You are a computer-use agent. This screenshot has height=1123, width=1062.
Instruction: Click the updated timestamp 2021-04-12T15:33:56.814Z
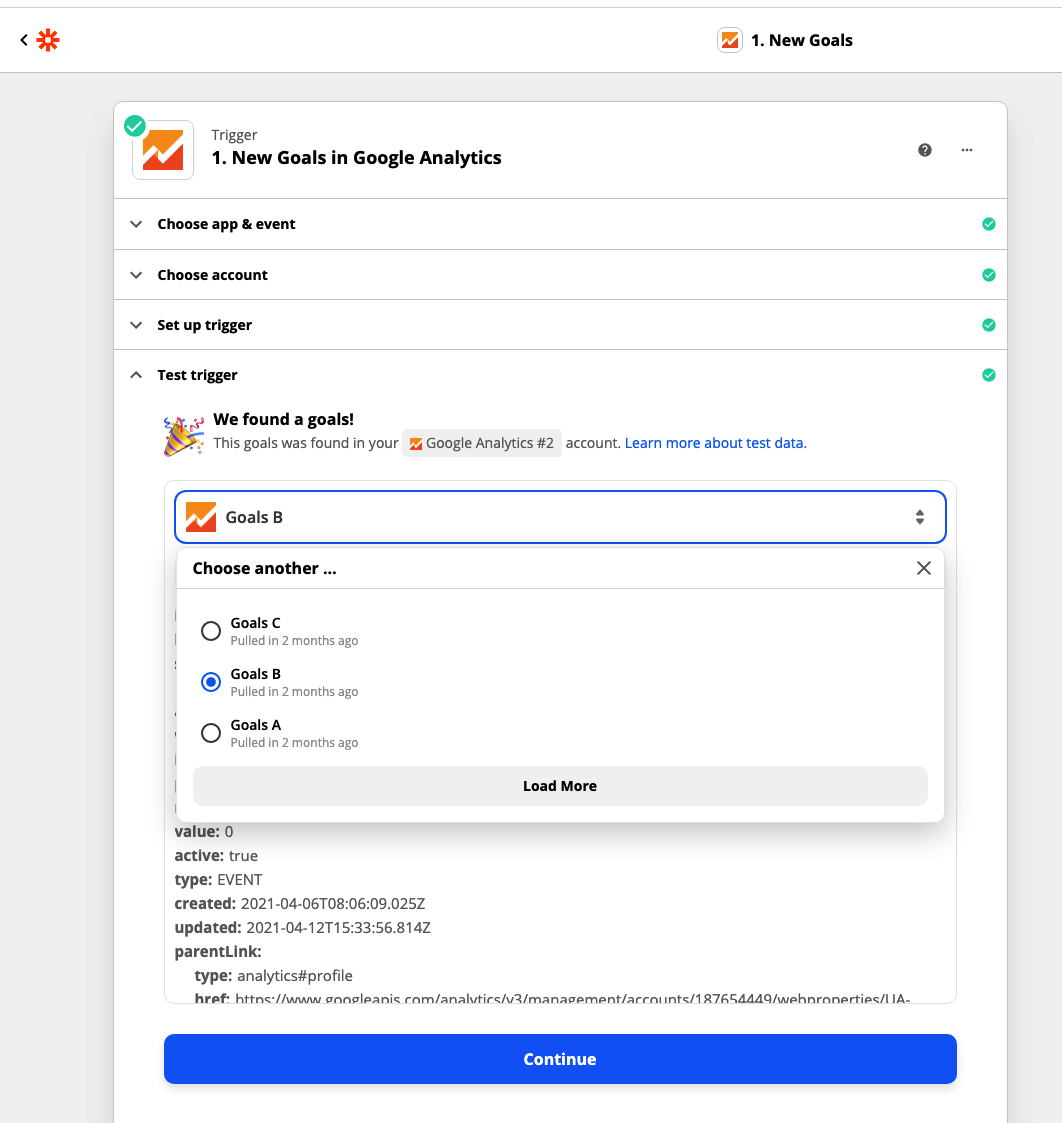pyautogui.click(x=339, y=927)
